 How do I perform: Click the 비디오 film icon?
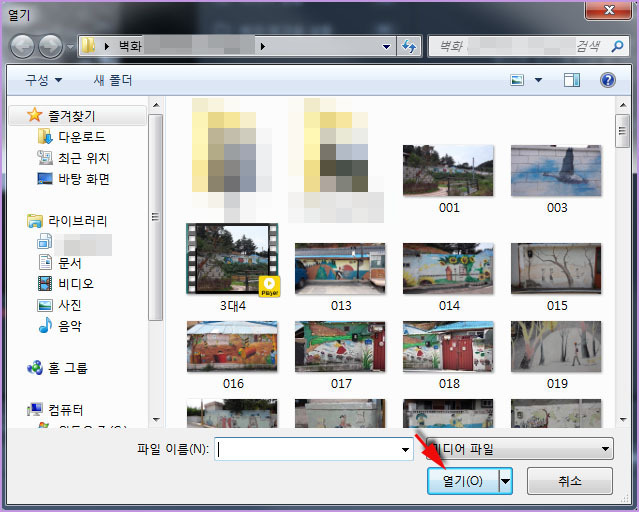pos(45,284)
